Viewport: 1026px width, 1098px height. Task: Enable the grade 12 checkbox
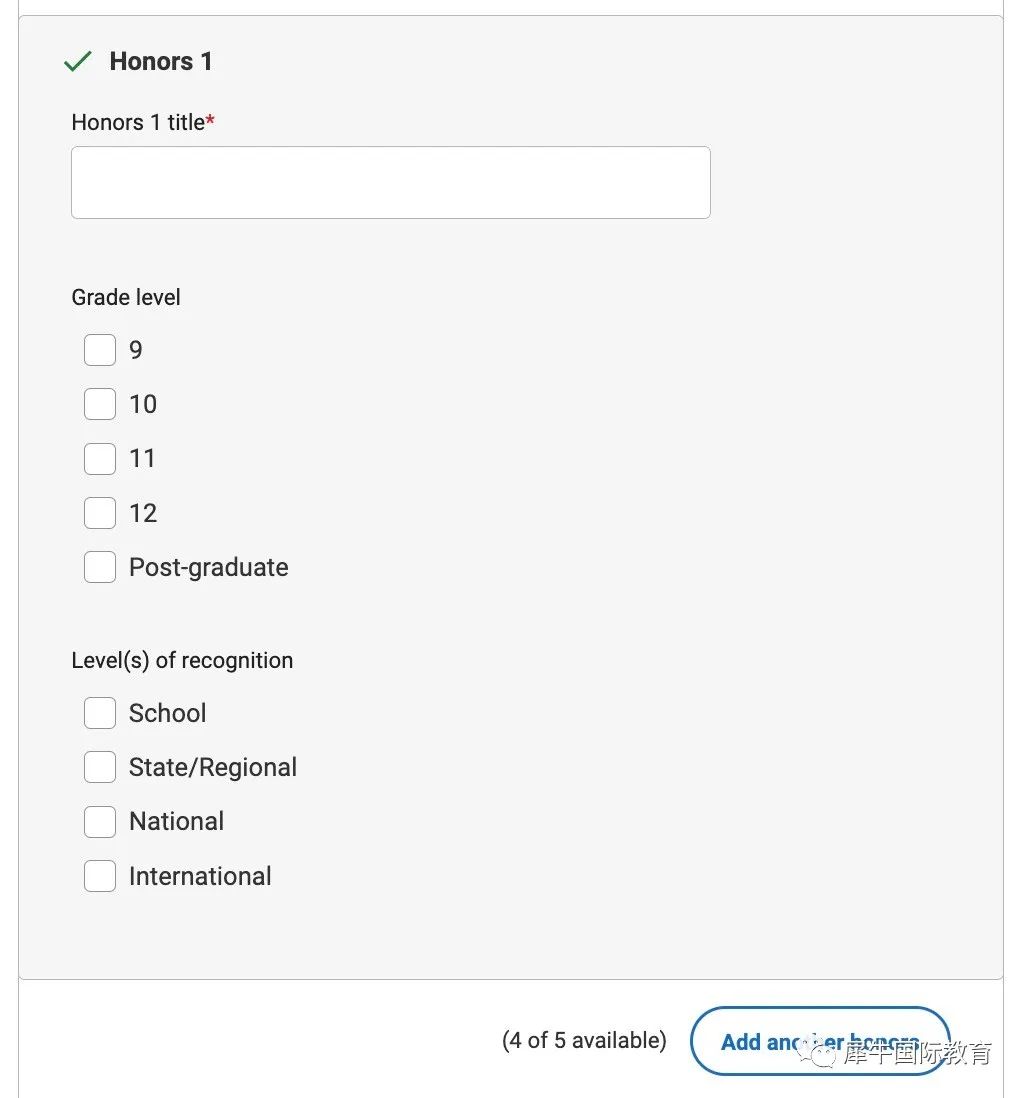pos(100,513)
